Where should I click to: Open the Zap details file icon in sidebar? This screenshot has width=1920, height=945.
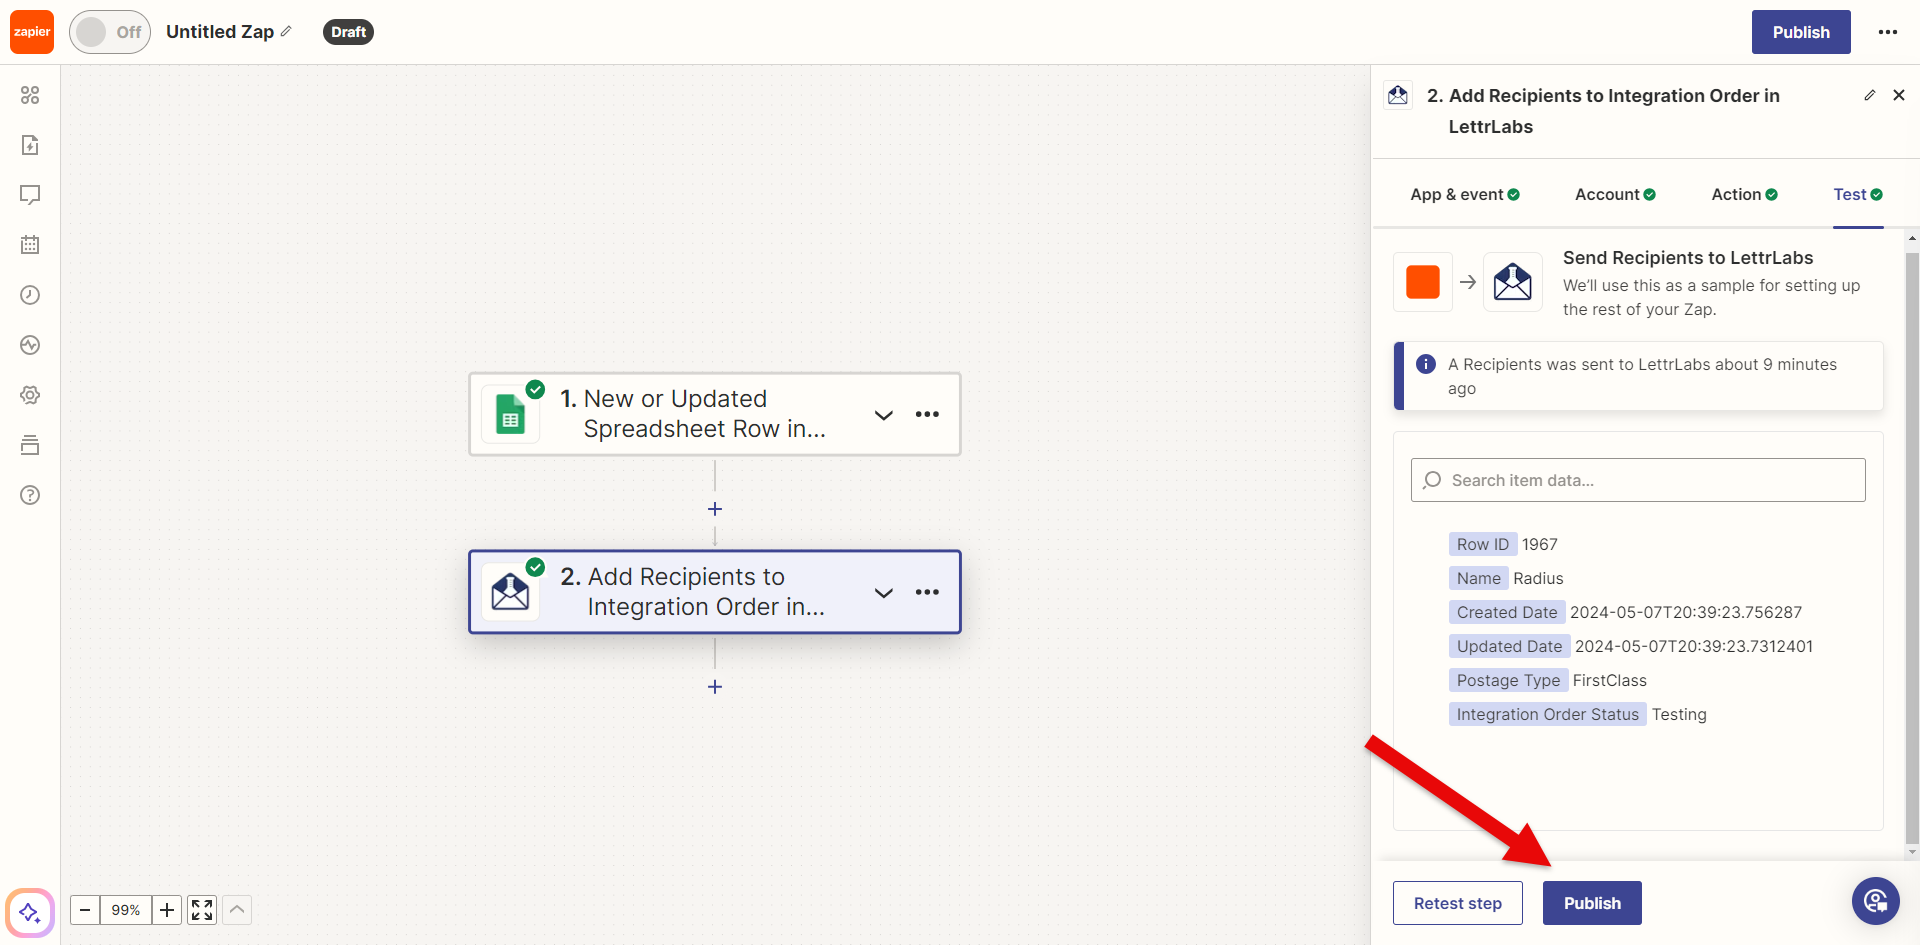point(30,145)
